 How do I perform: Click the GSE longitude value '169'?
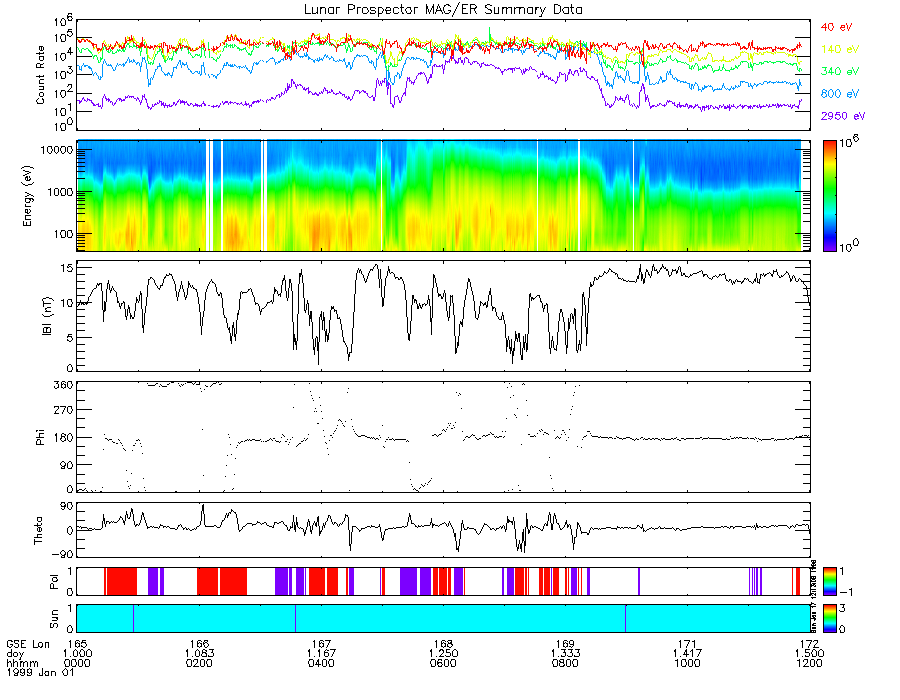(x=565, y=644)
